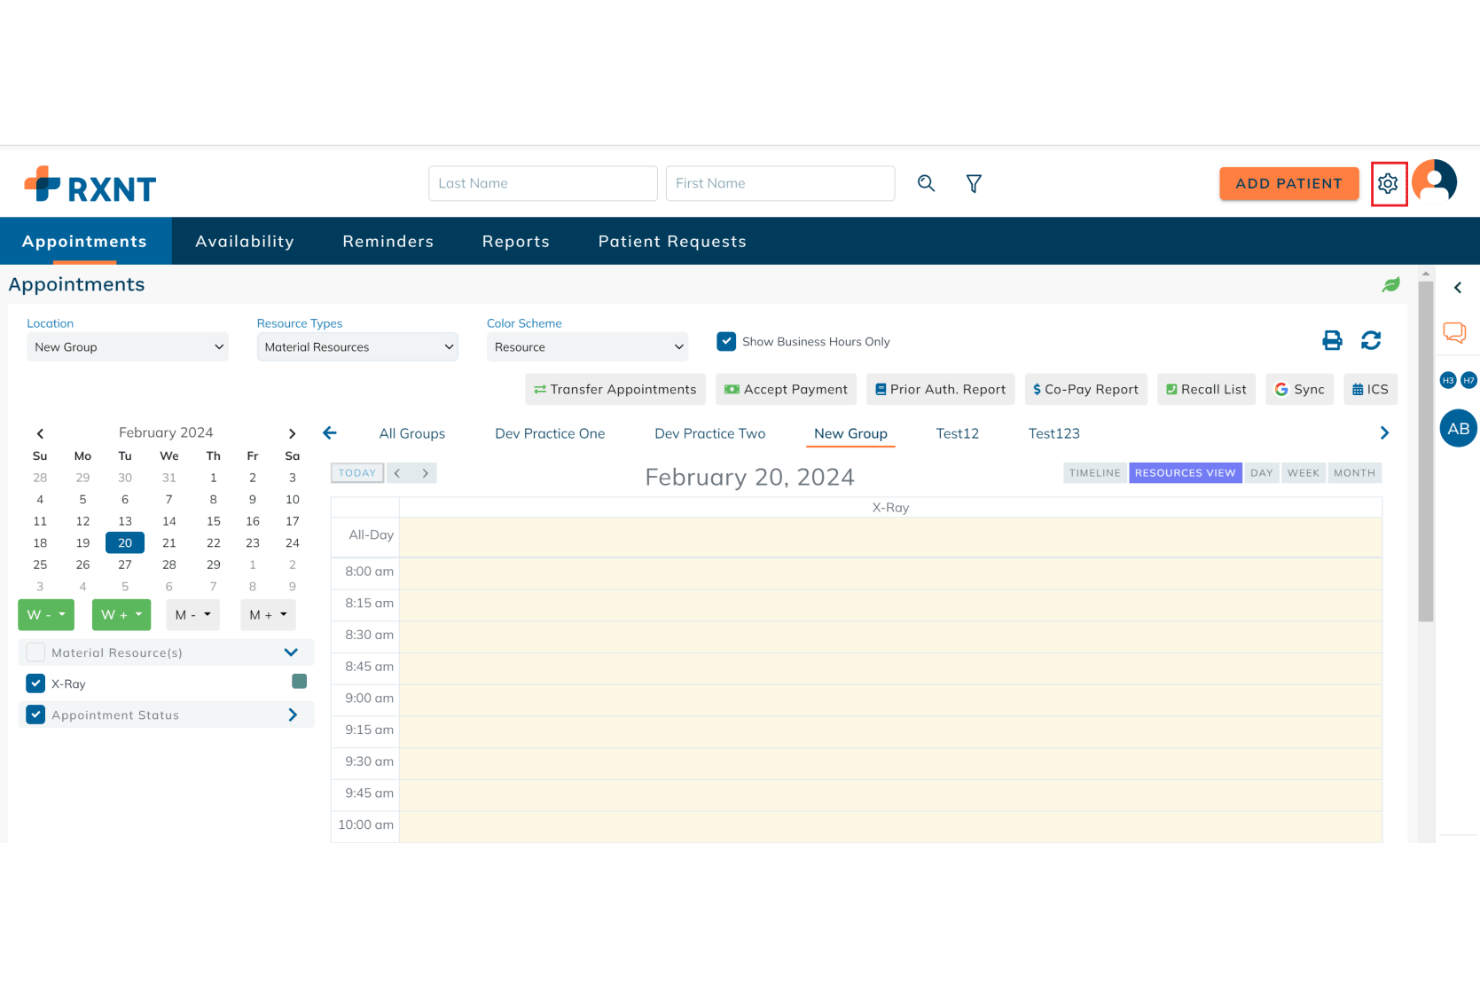Click the RXNT logo
The width and height of the screenshot is (1480, 987).
pos(90,184)
